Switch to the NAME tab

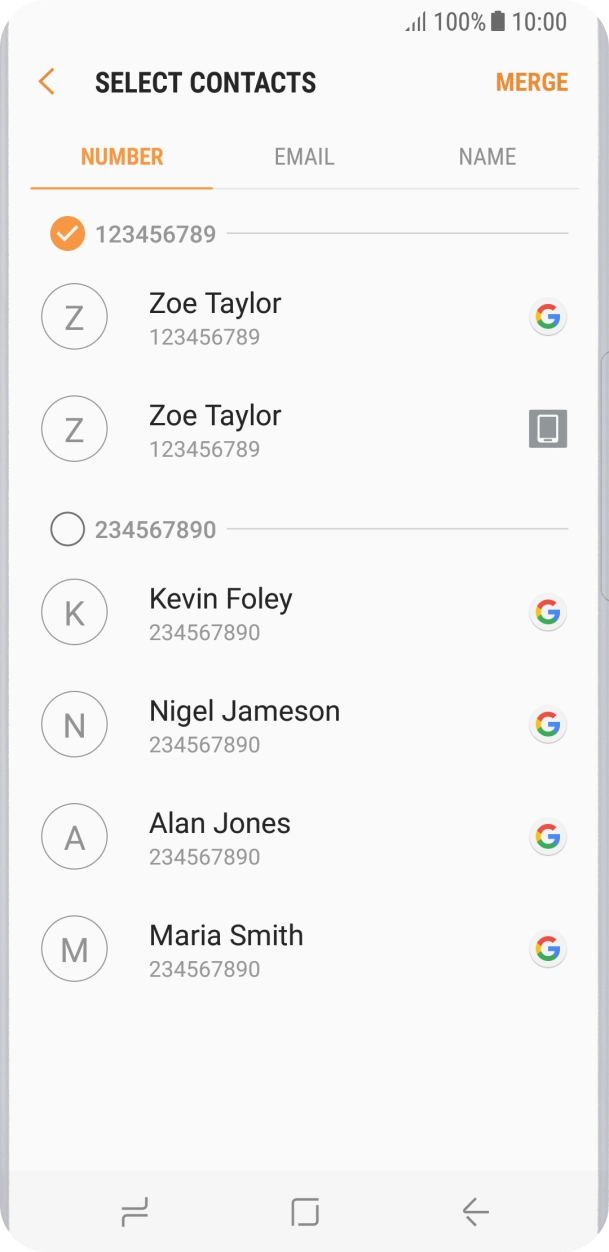click(487, 157)
